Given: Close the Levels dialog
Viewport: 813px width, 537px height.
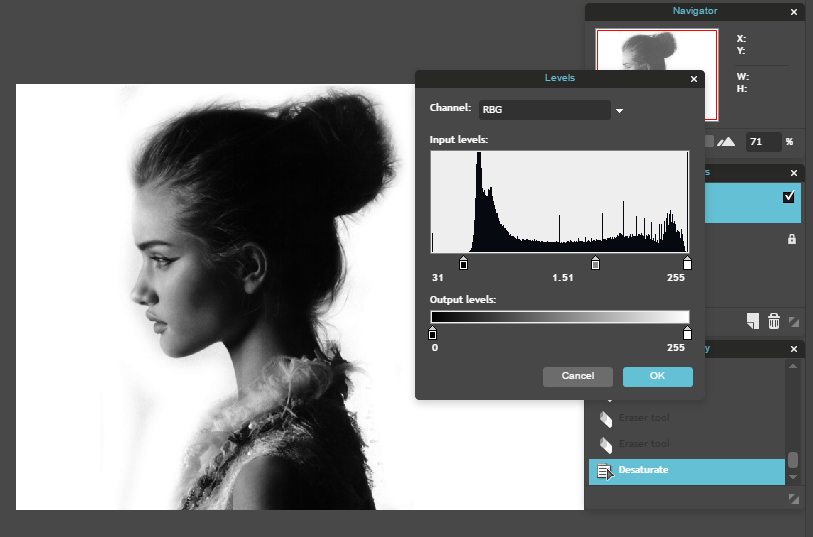Looking at the screenshot, I should pos(694,79).
